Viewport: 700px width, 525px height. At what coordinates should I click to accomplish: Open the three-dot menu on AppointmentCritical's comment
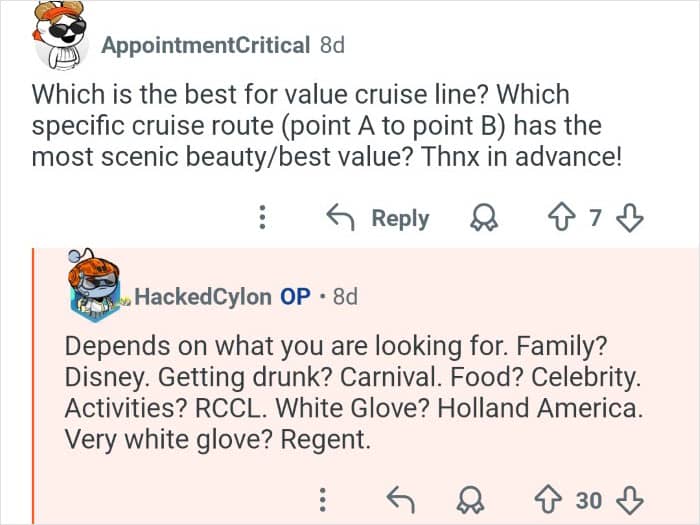point(262,217)
